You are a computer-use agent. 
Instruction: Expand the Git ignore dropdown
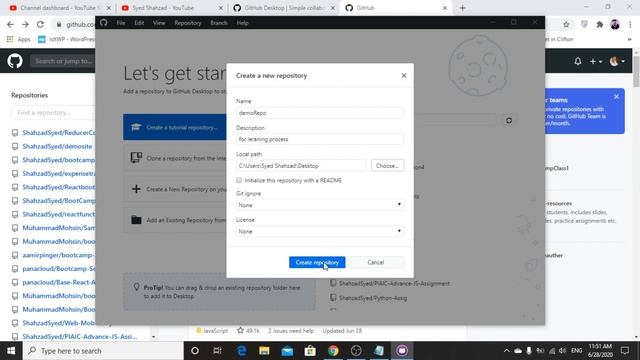[320, 204]
